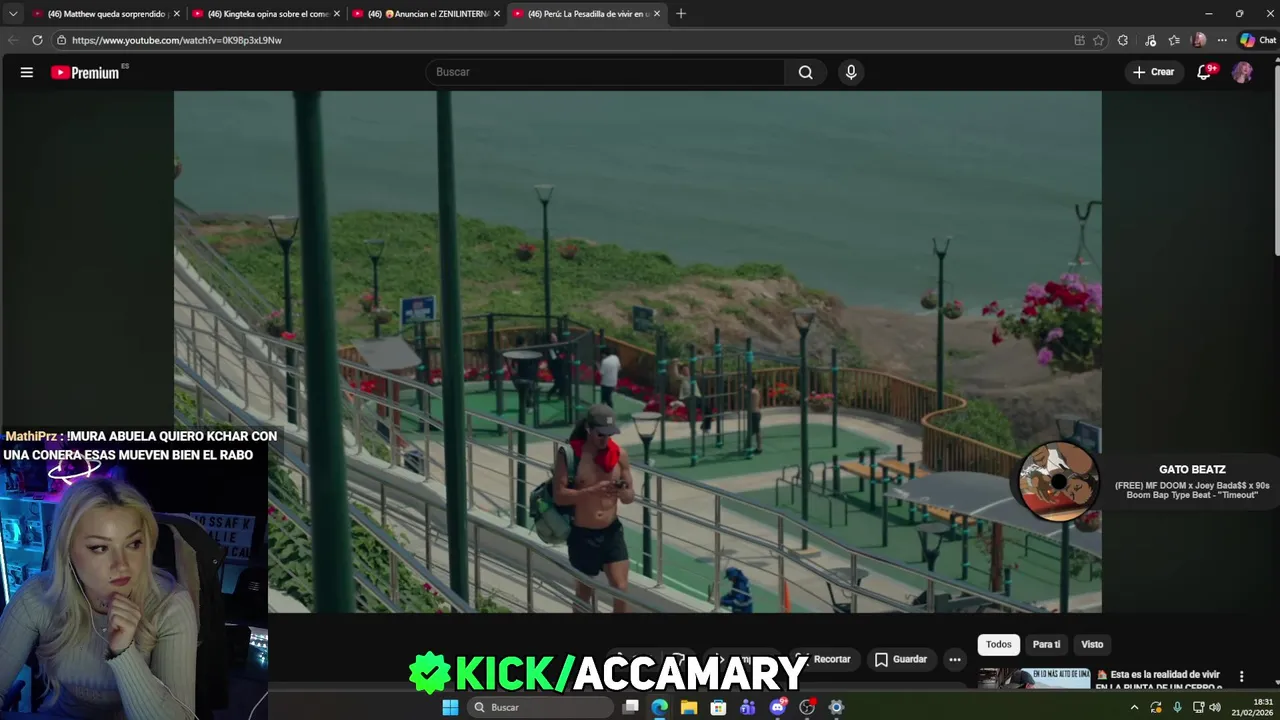Open the network tray icon

[x=1199, y=707]
